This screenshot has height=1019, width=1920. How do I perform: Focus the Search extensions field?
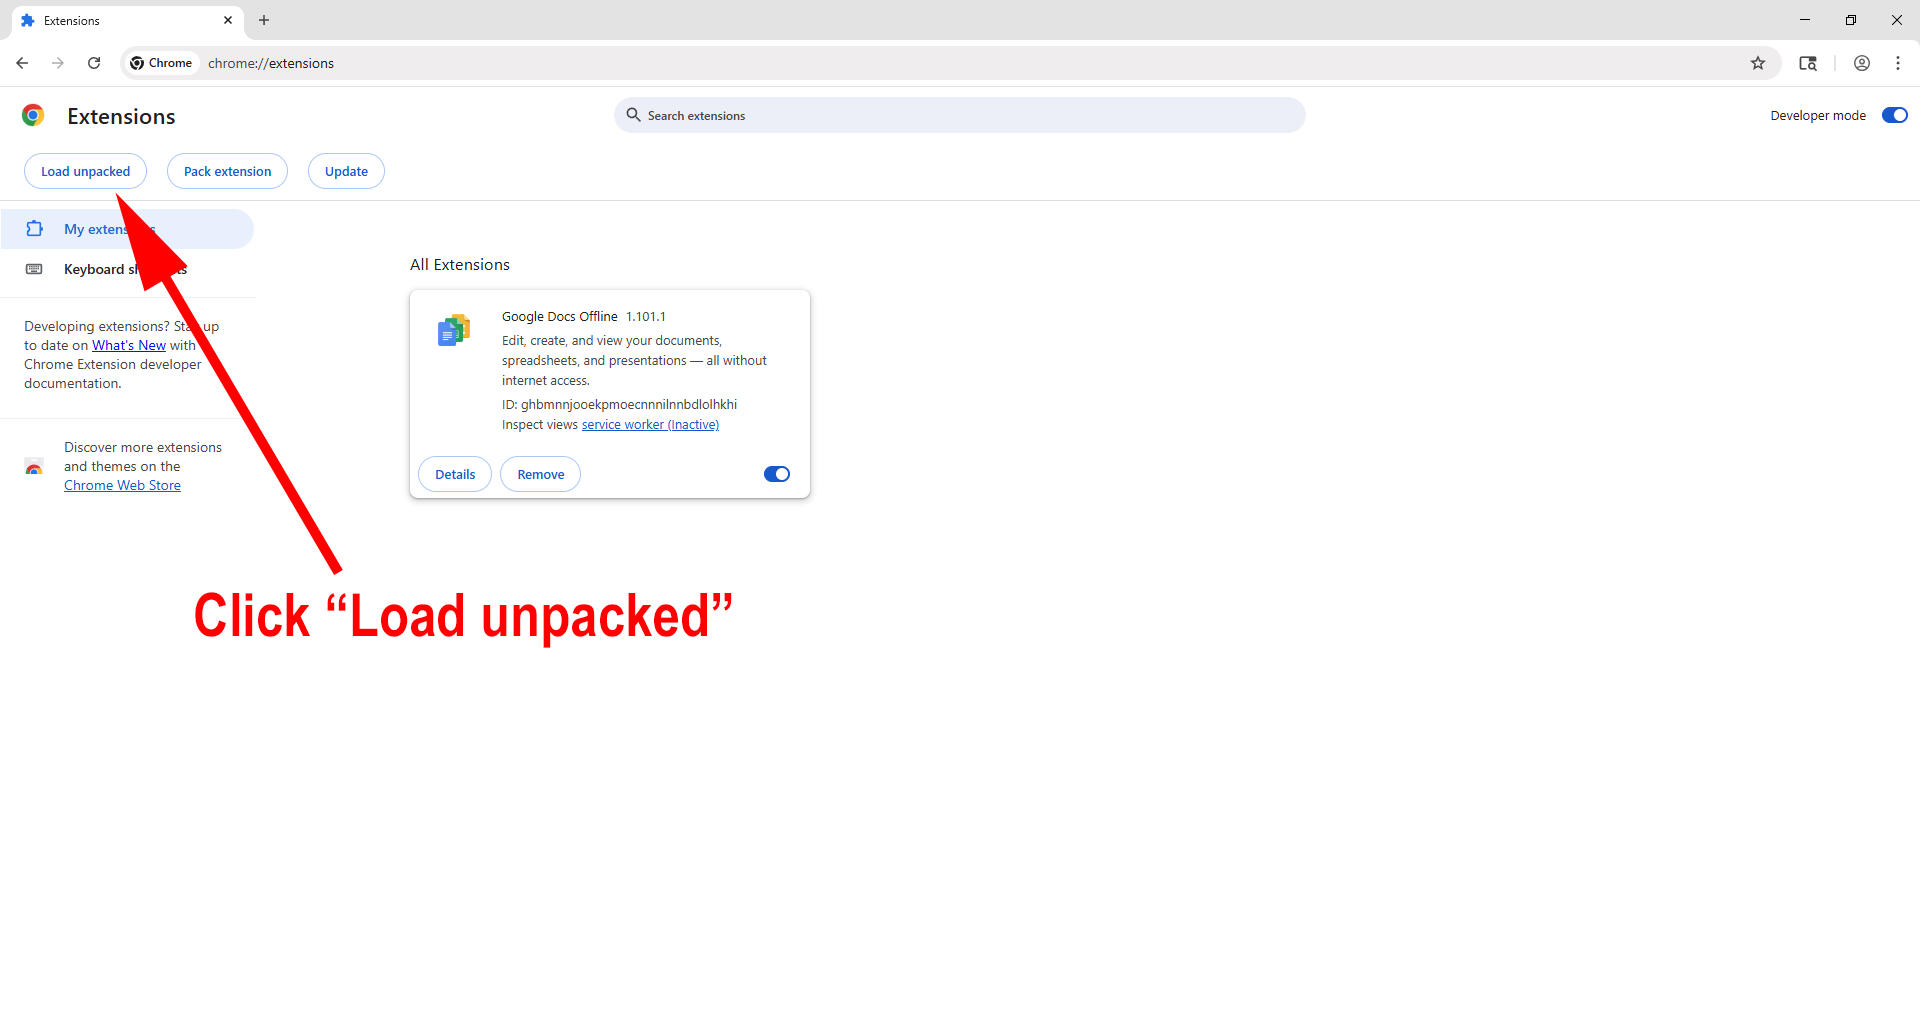960,116
